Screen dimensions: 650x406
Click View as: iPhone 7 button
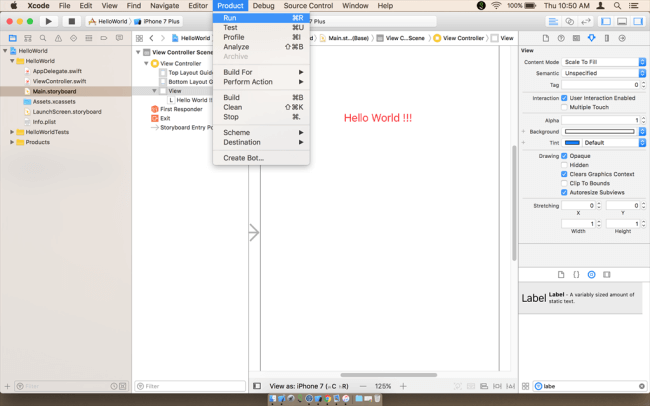tap(308, 386)
